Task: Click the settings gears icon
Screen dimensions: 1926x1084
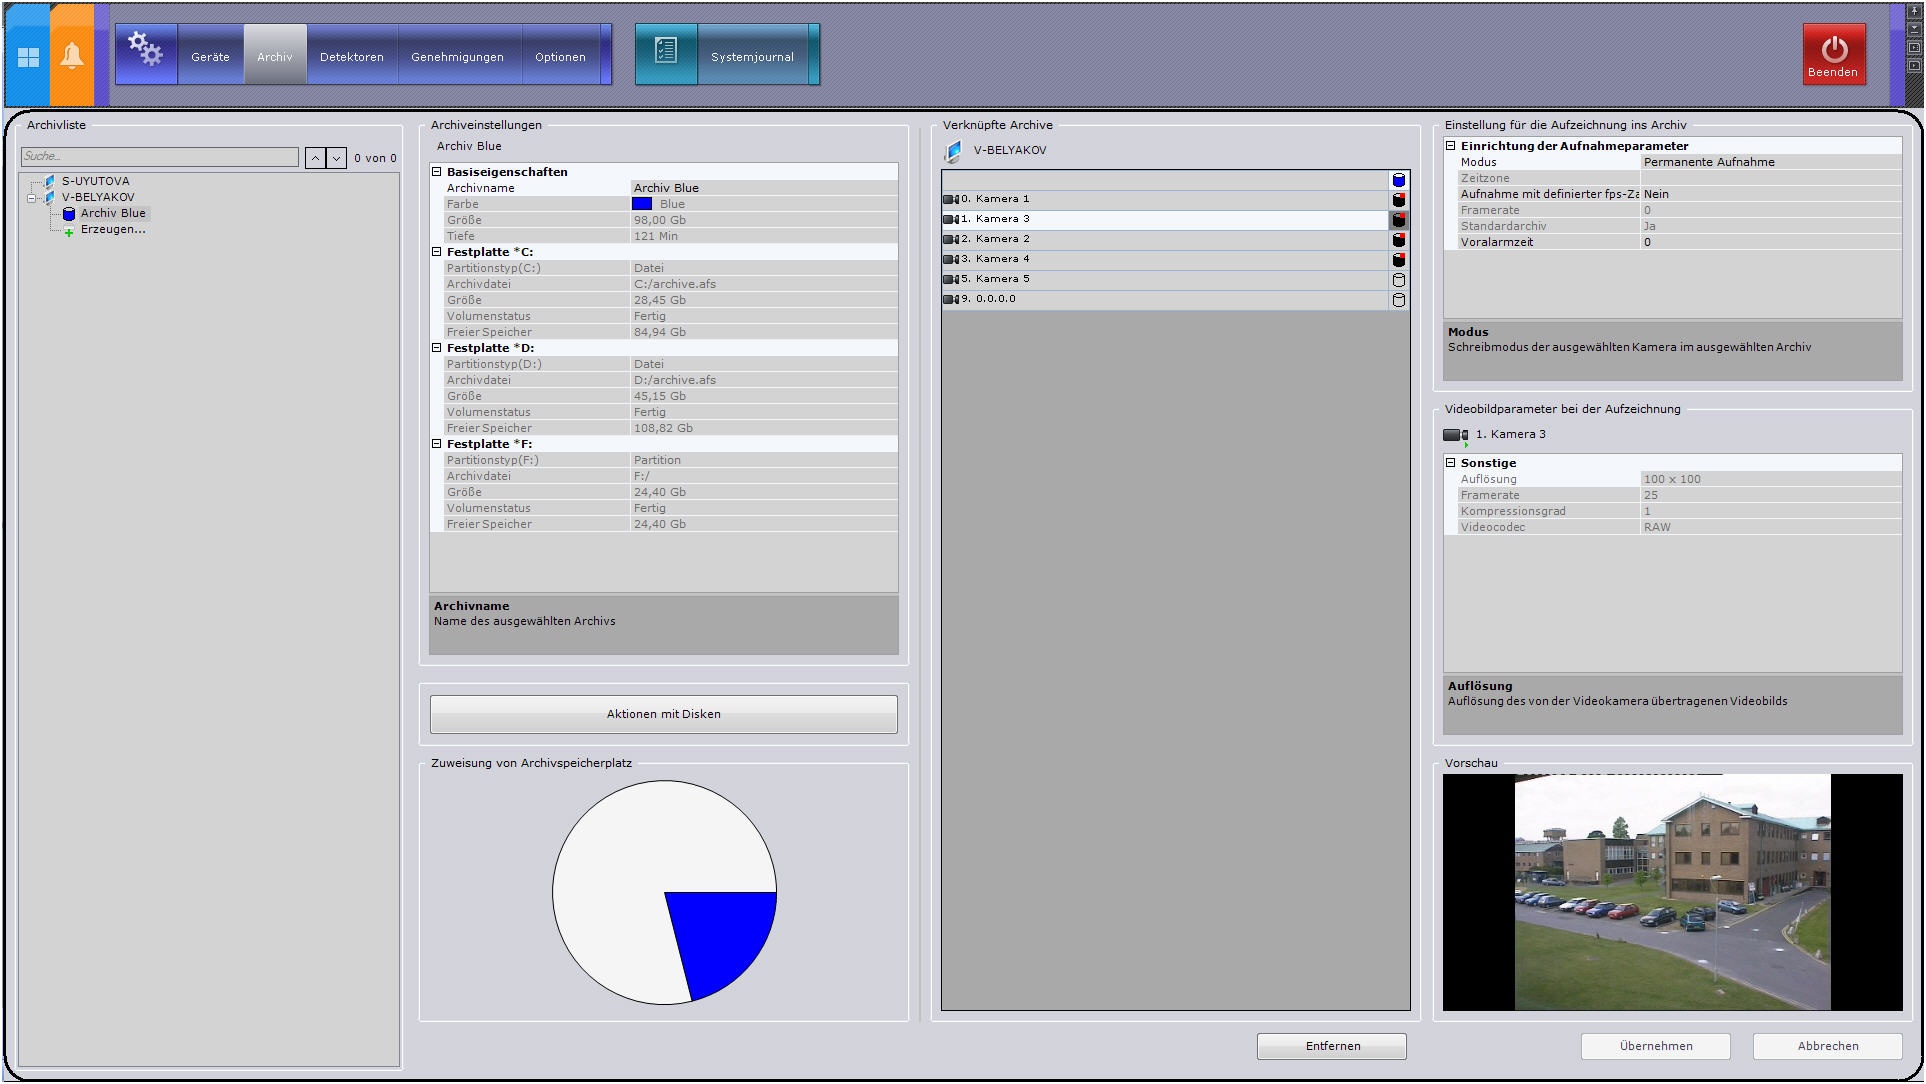Action: tap(146, 50)
